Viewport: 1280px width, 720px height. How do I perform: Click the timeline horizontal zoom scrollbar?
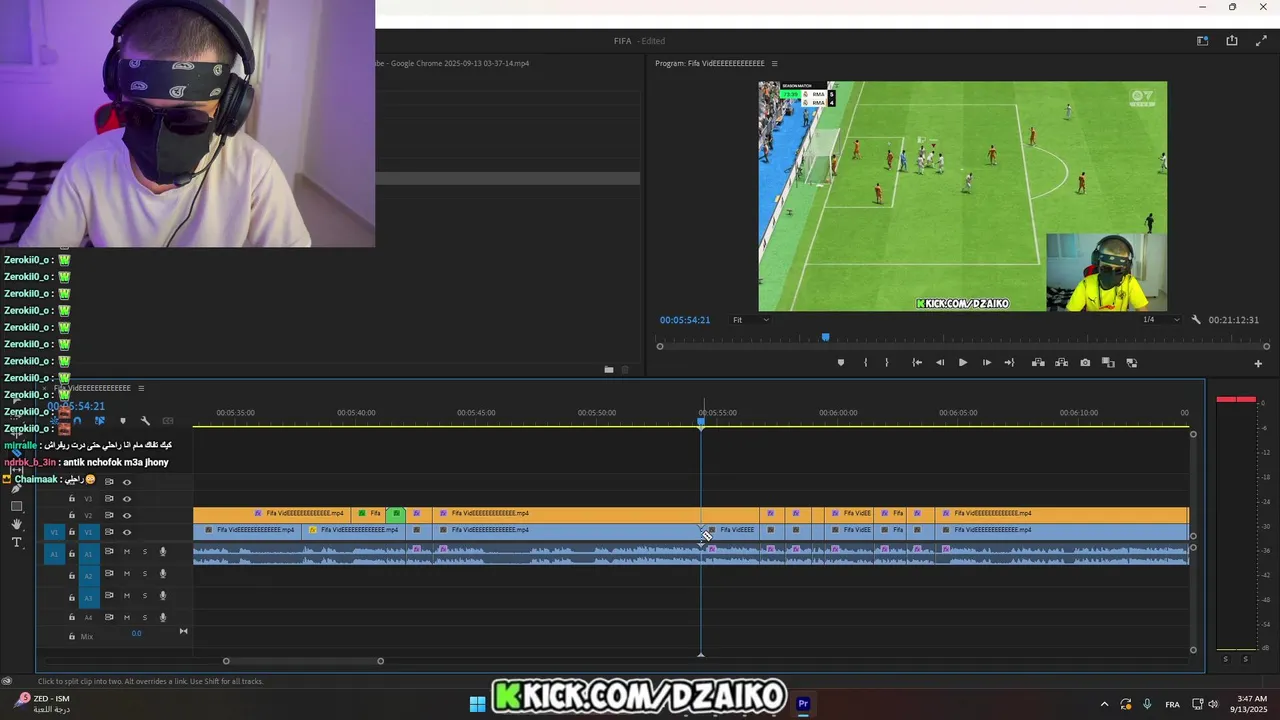tap(303, 661)
